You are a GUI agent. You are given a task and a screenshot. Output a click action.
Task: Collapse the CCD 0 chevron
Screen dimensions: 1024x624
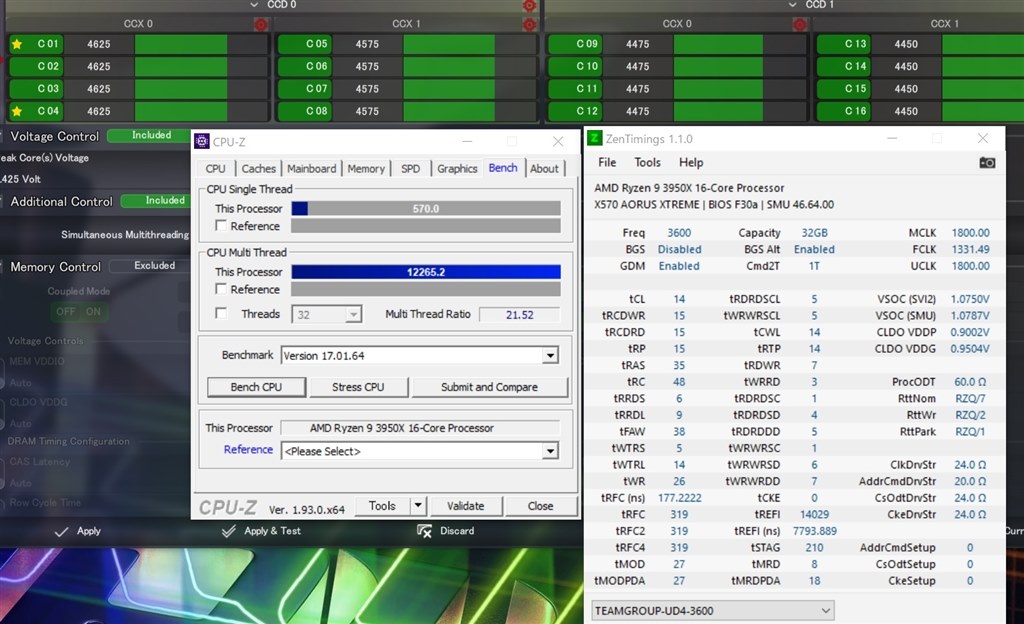(254, 5)
